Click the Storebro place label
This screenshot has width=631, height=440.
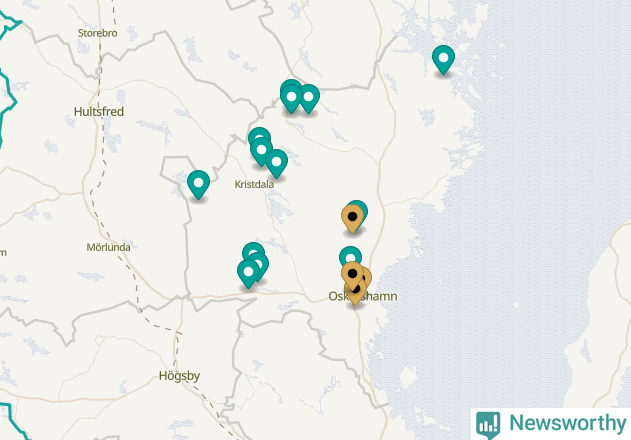tap(98, 33)
